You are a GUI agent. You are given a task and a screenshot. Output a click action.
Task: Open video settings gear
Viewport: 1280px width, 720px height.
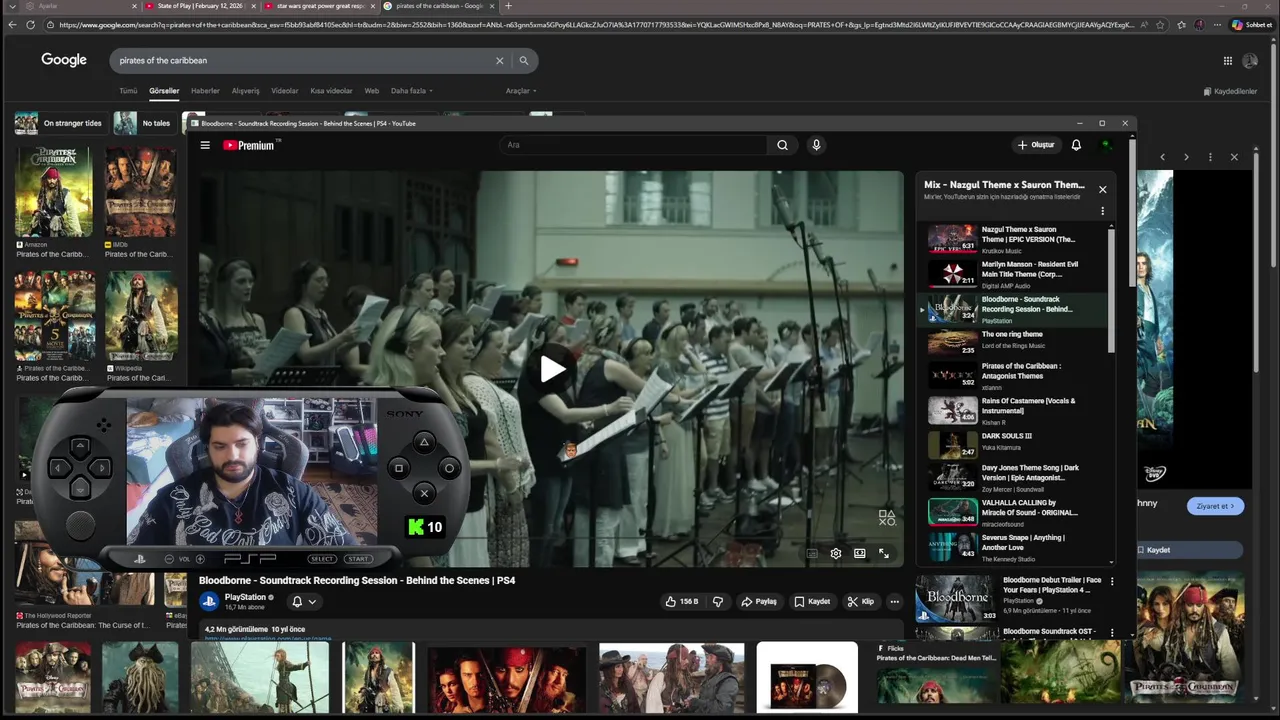pyautogui.click(x=836, y=553)
